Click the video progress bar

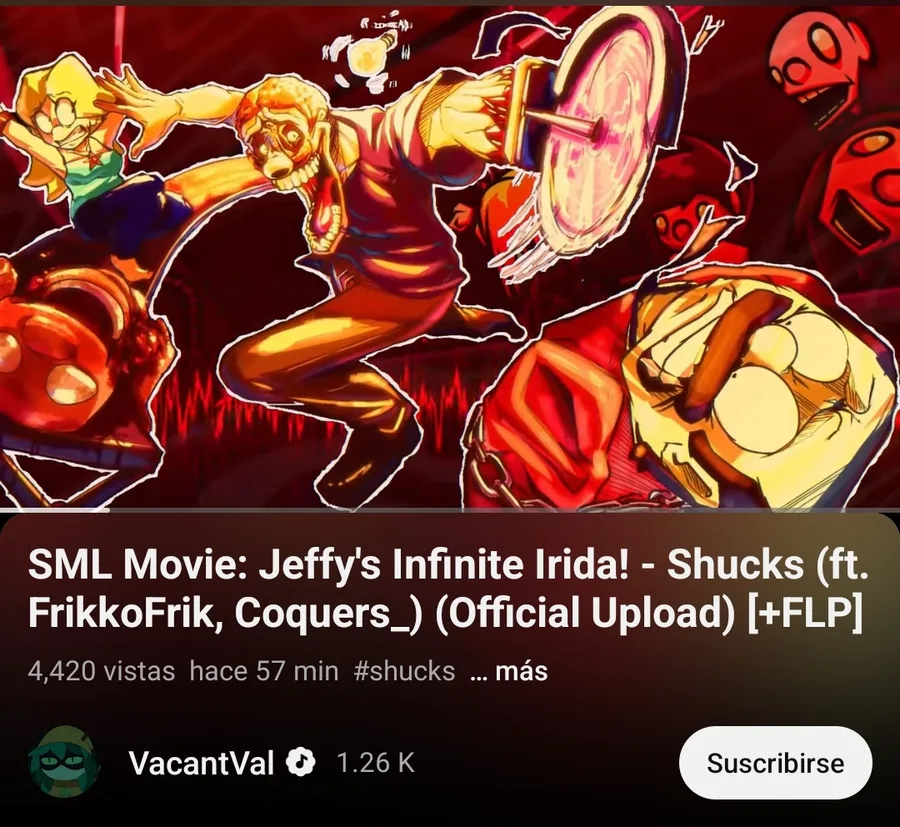450,509
